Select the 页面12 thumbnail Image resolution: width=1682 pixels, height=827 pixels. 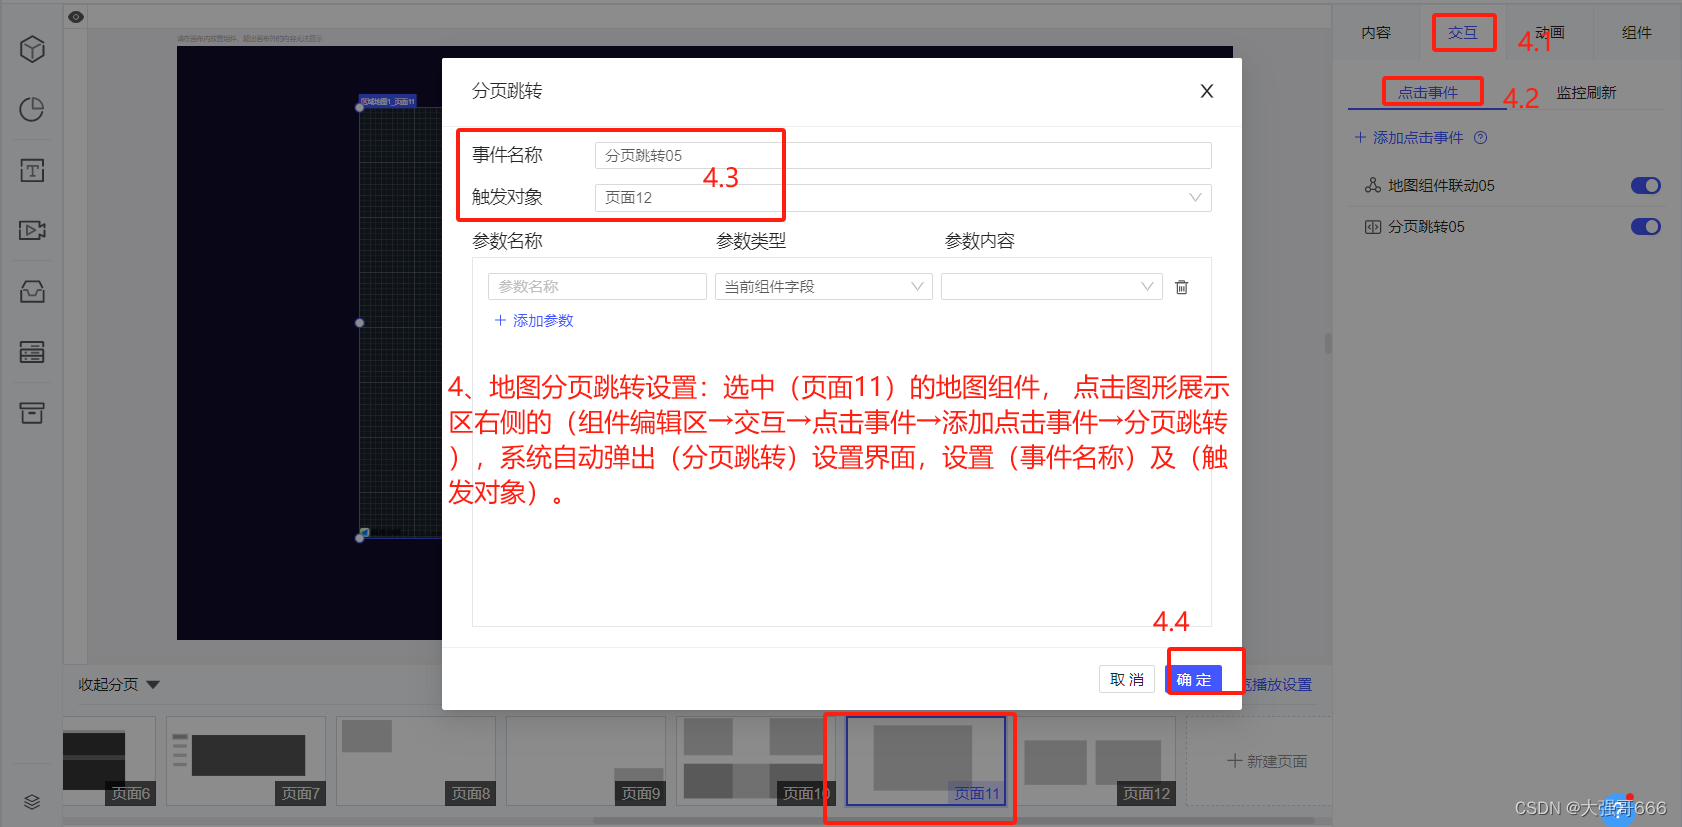1096,761
